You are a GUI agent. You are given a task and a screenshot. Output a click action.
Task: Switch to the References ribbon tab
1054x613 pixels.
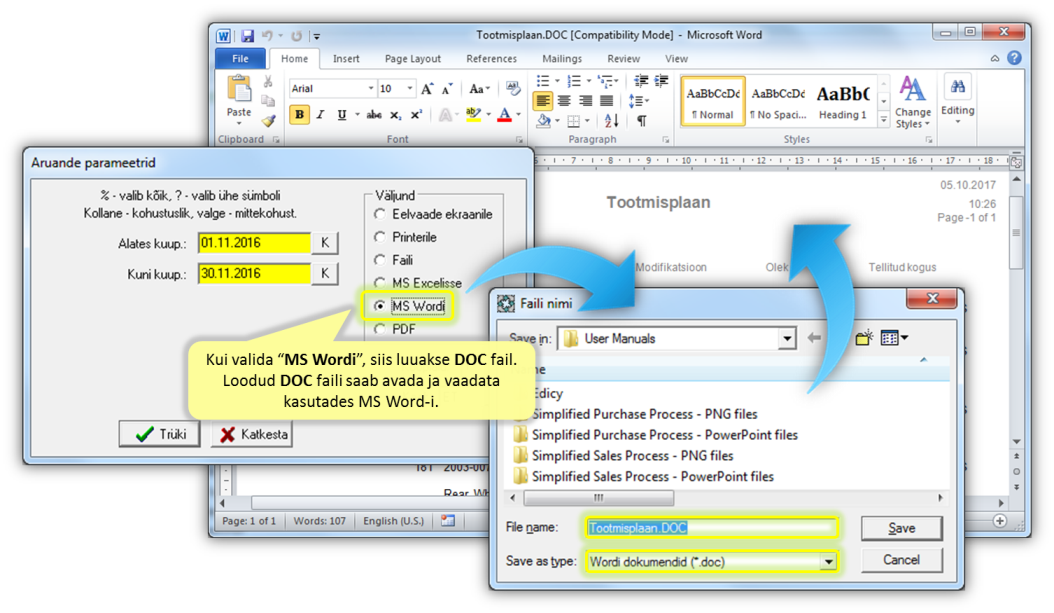(491, 59)
